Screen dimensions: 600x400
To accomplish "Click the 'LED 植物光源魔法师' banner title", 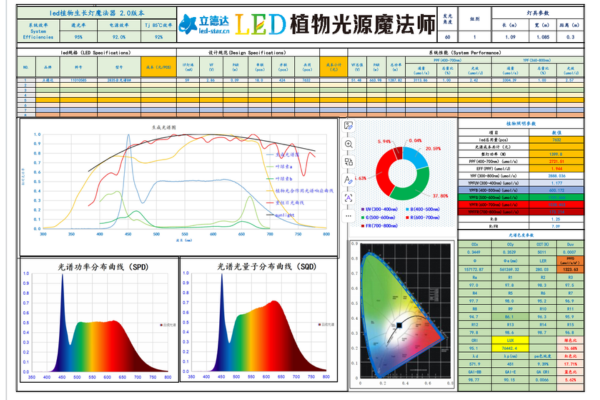I will pos(335,24).
